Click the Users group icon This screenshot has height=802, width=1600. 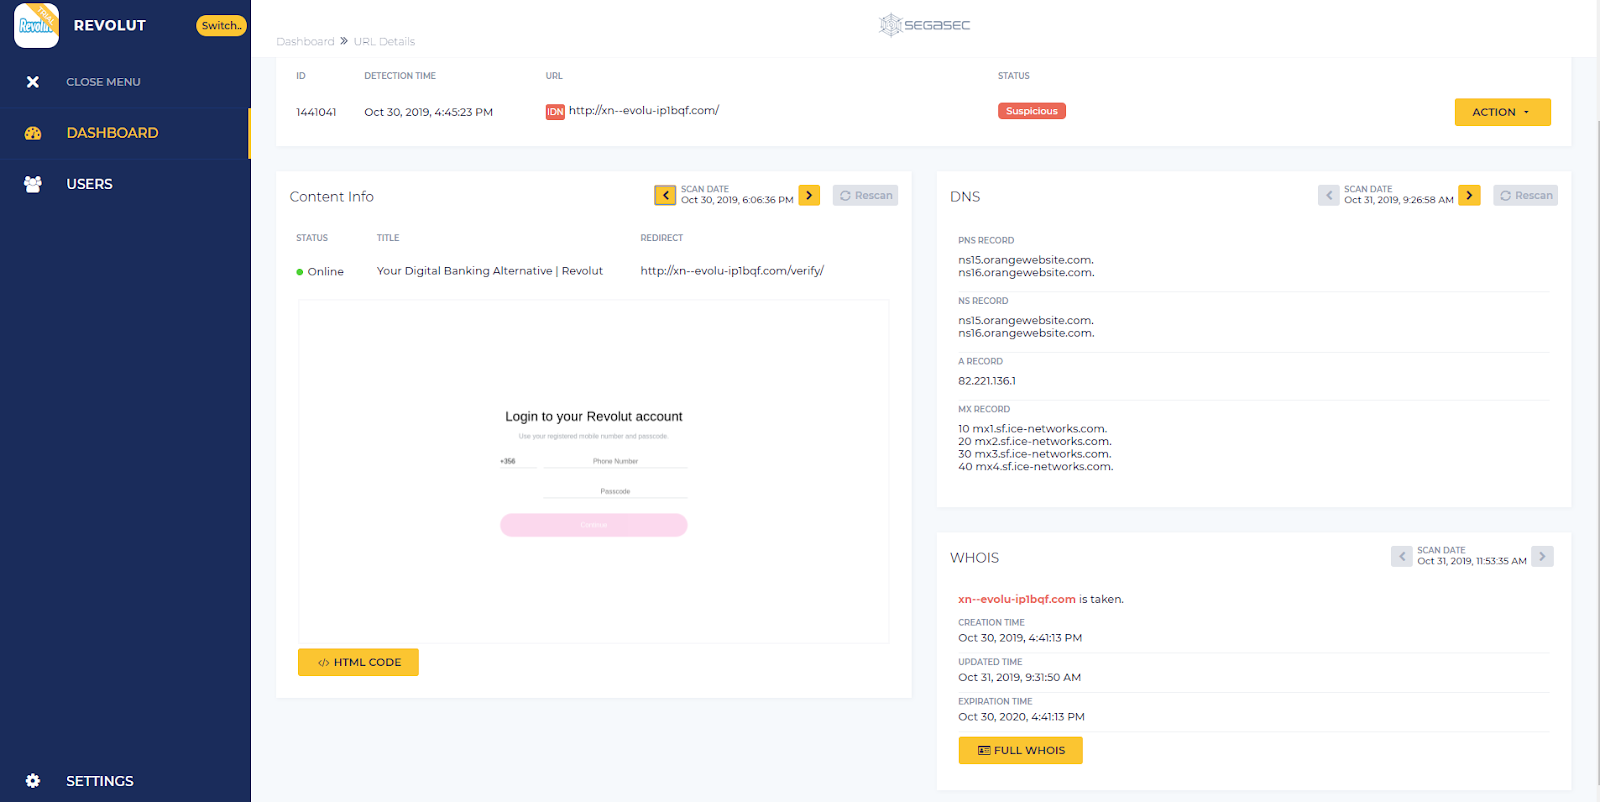(x=33, y=184)
